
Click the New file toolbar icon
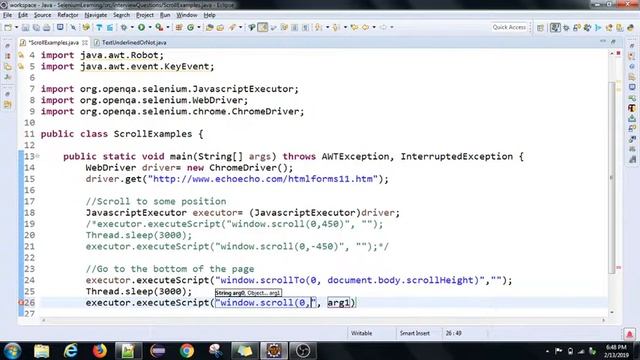[x=8, y=27]
